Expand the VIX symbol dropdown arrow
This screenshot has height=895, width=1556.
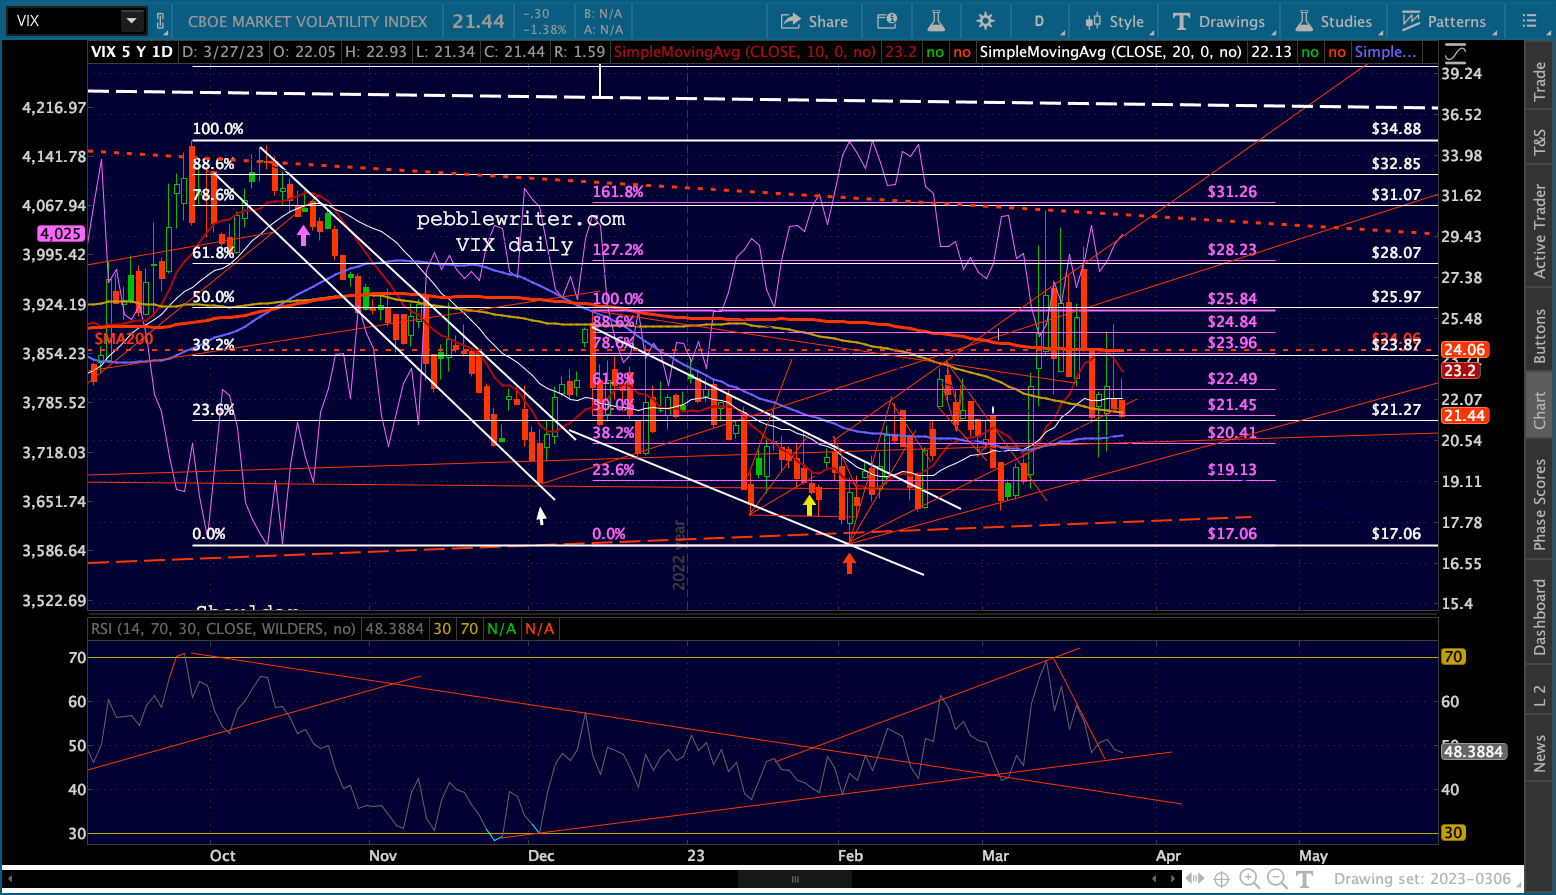click(132, 21)
